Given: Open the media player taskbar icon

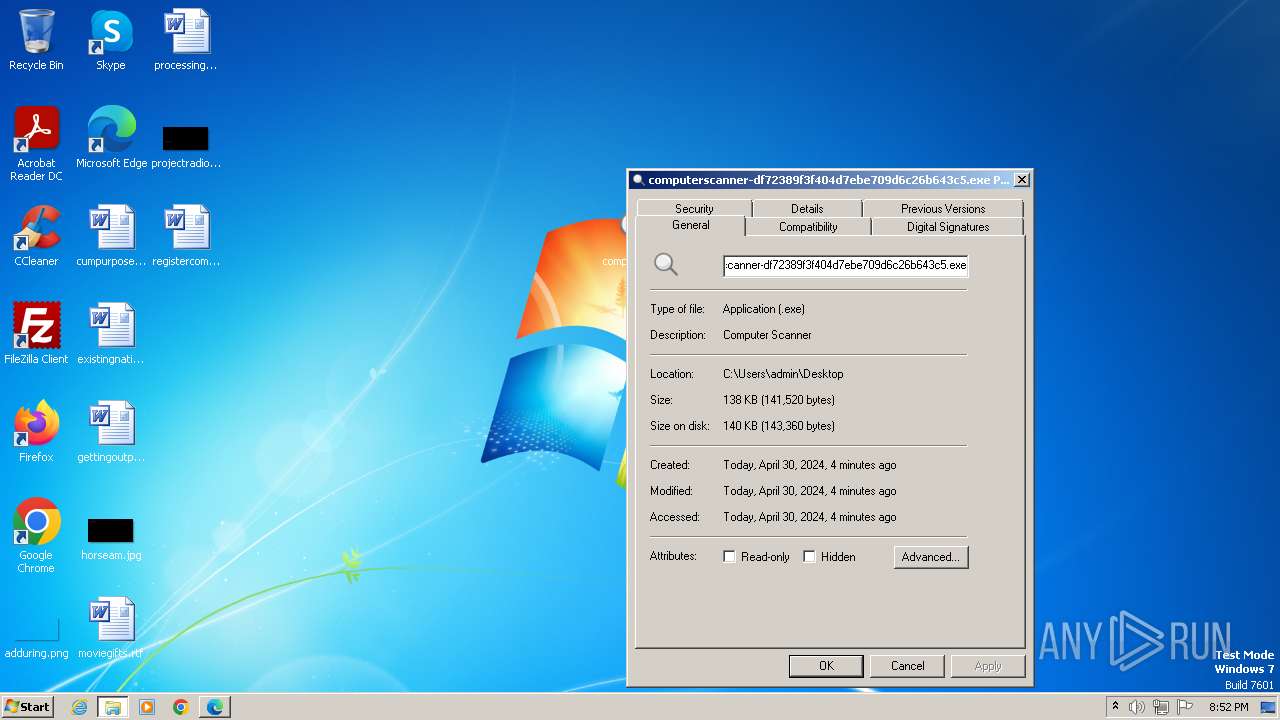Looking at the screenshot, I should pos(147,707).
